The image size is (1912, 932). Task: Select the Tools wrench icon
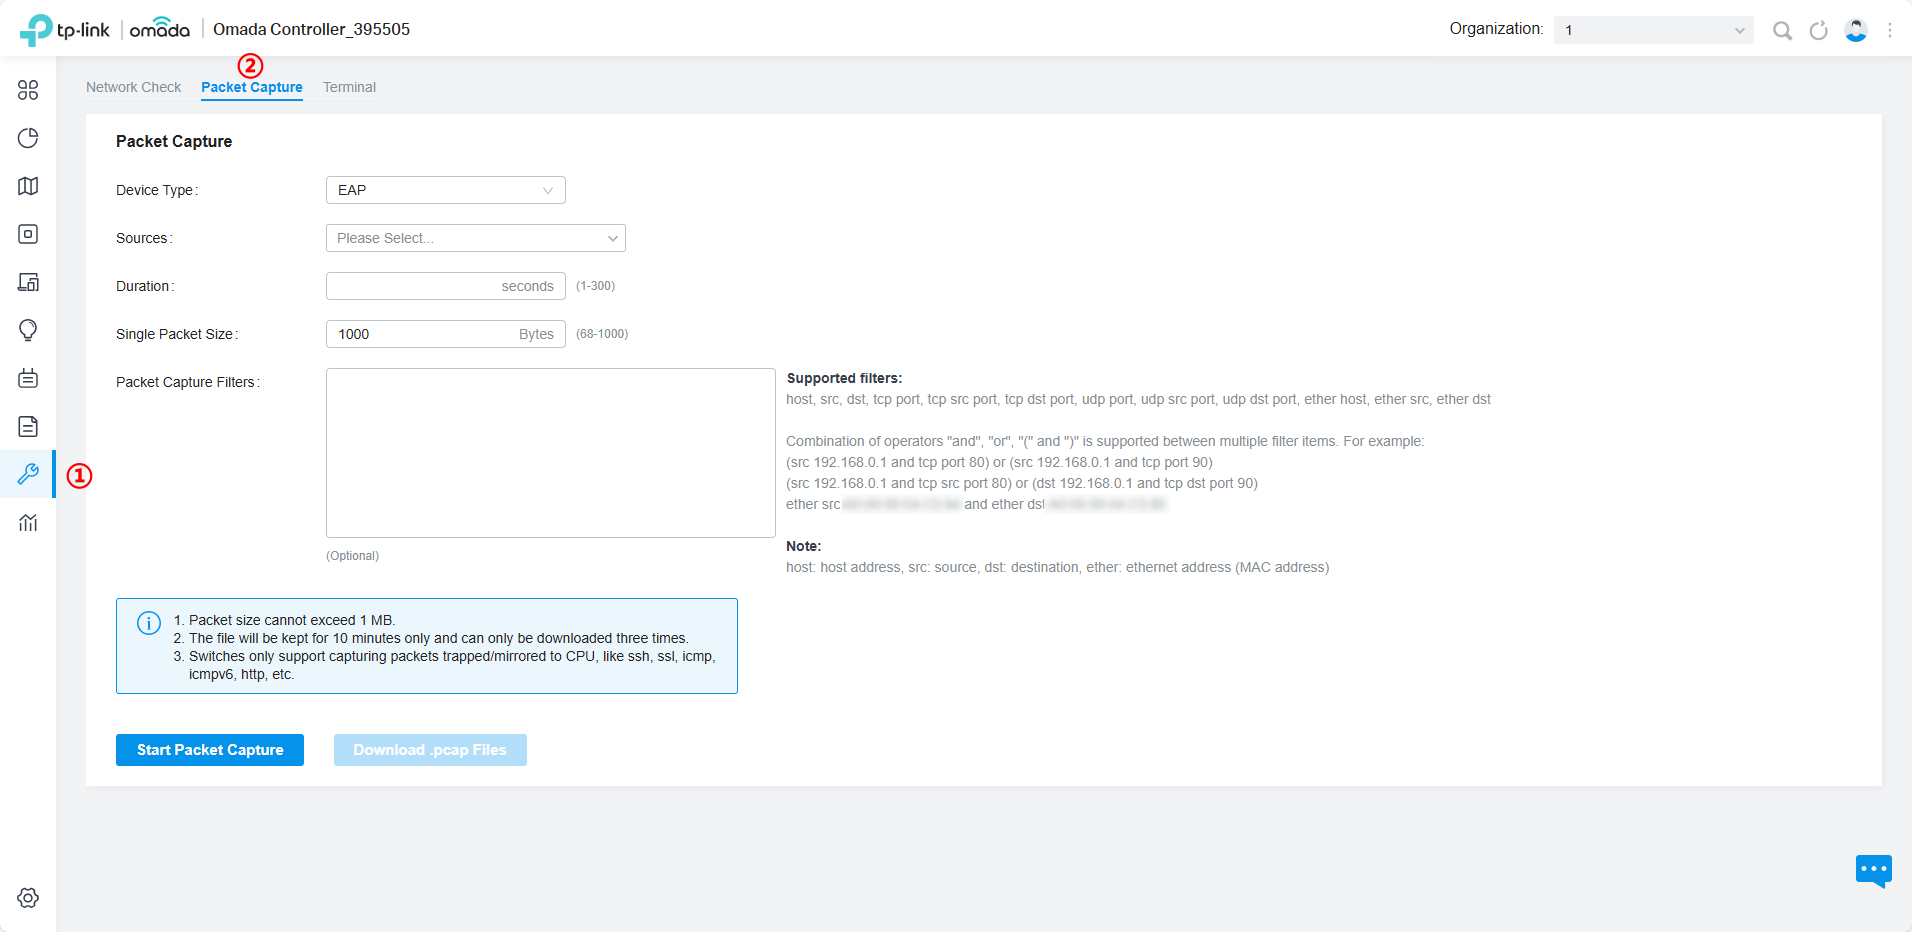pos(28,474)
